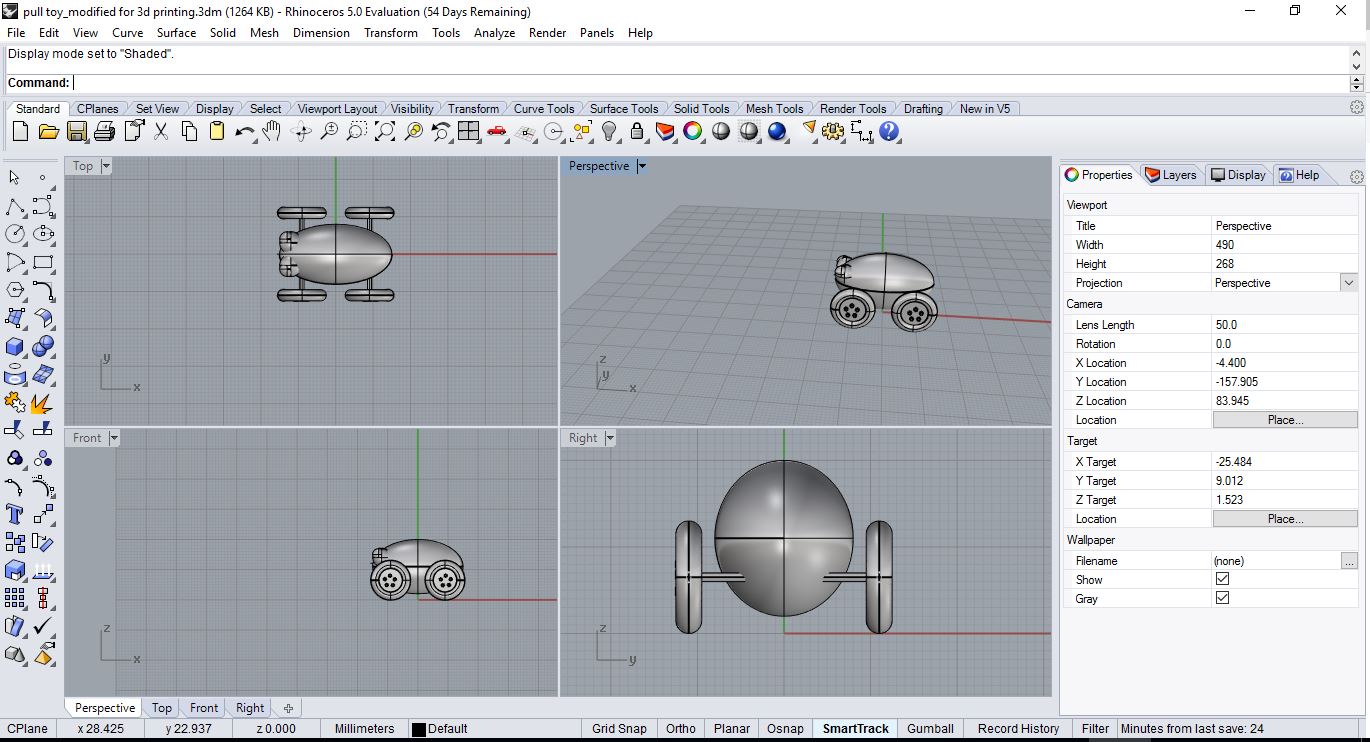
Task: Click the light bulb hide objects icon
Action: pyautogui.click(x=609, y=131)
